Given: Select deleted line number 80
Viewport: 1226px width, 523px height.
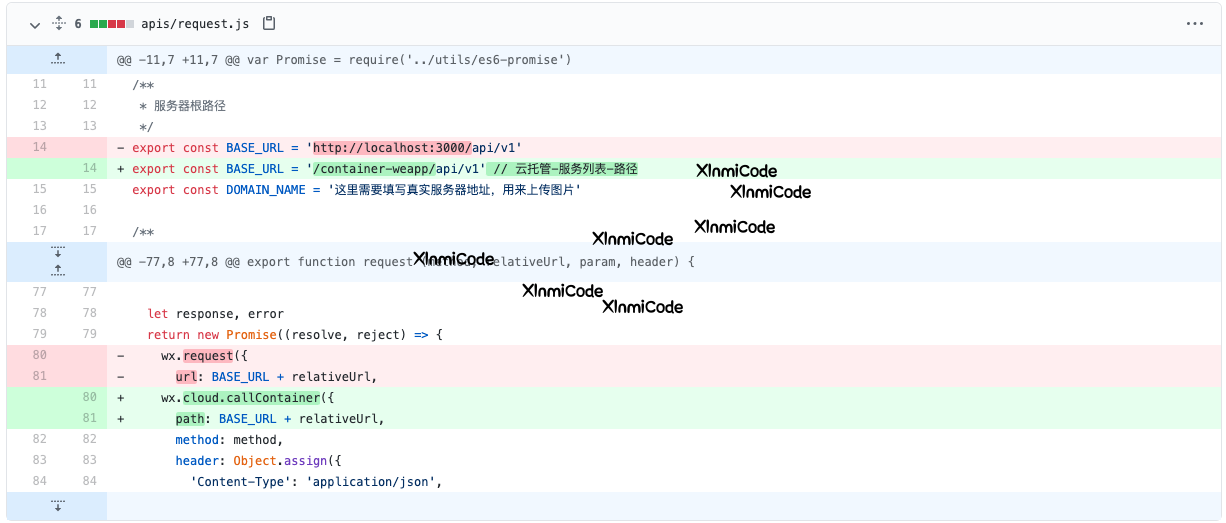Looking at the screenshot, I should (x=39, y=356).
